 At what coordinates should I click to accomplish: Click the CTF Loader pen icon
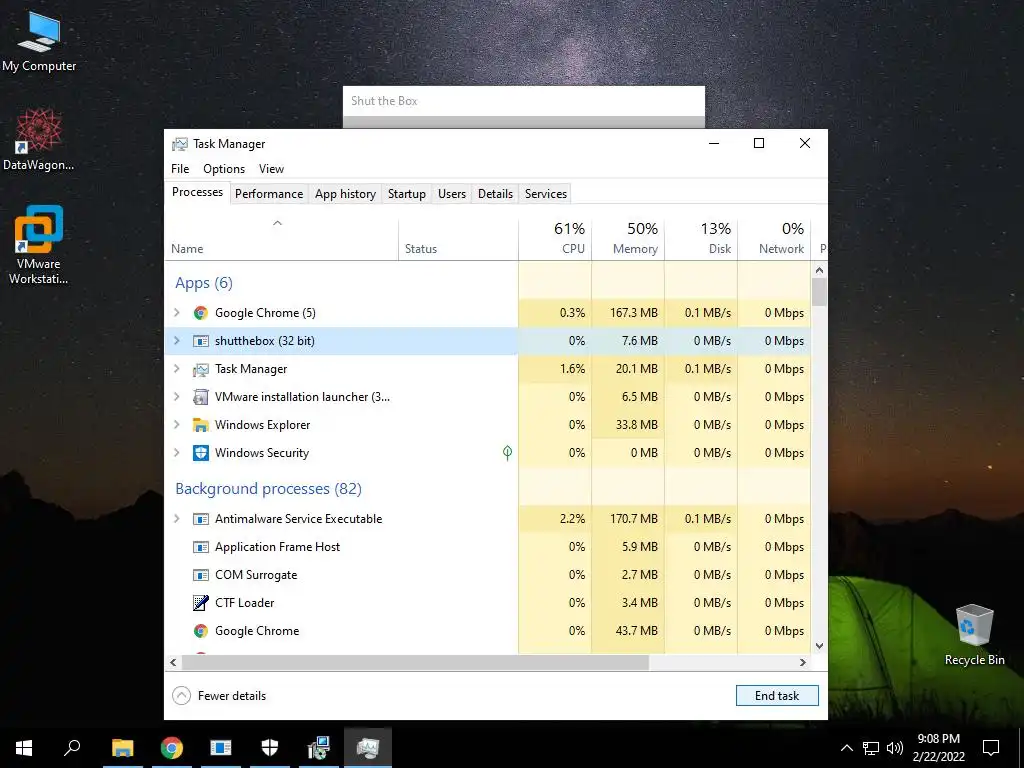click(x=200, y=603)
